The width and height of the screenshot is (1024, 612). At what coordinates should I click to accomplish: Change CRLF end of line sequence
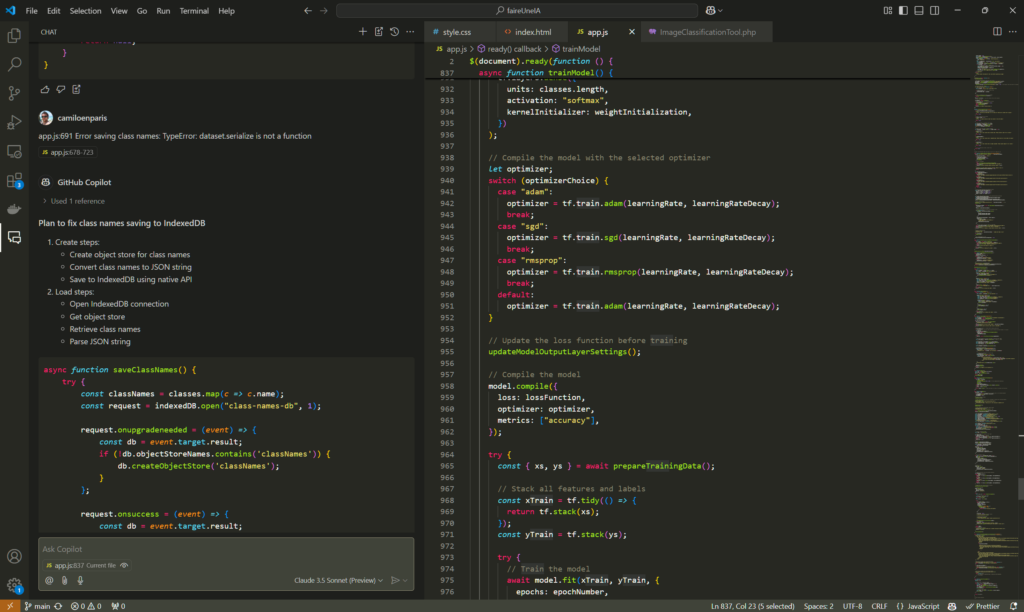coord(879,606)
